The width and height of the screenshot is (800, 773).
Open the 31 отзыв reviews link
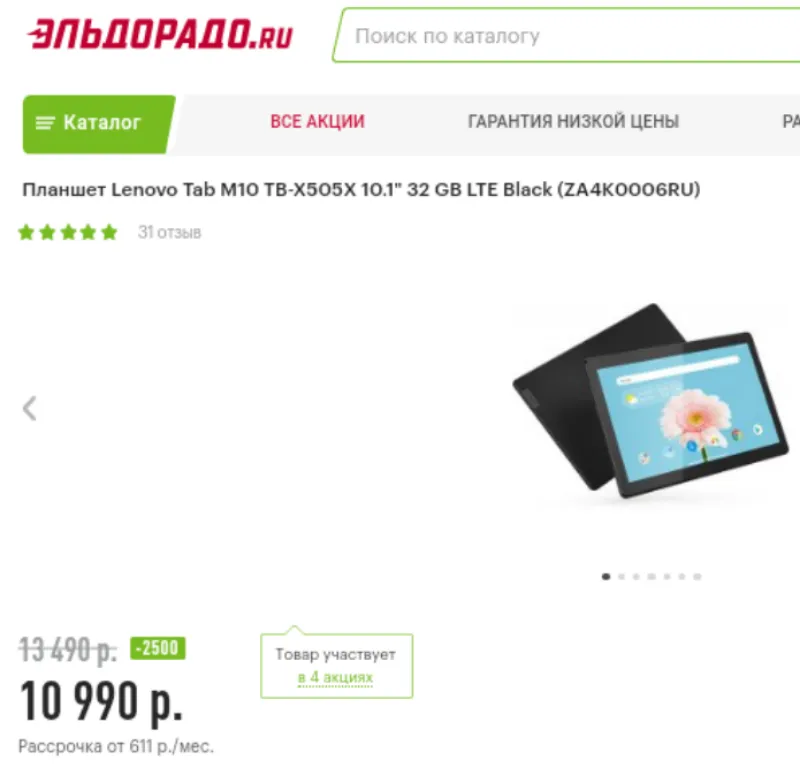(x=169, y=233)
